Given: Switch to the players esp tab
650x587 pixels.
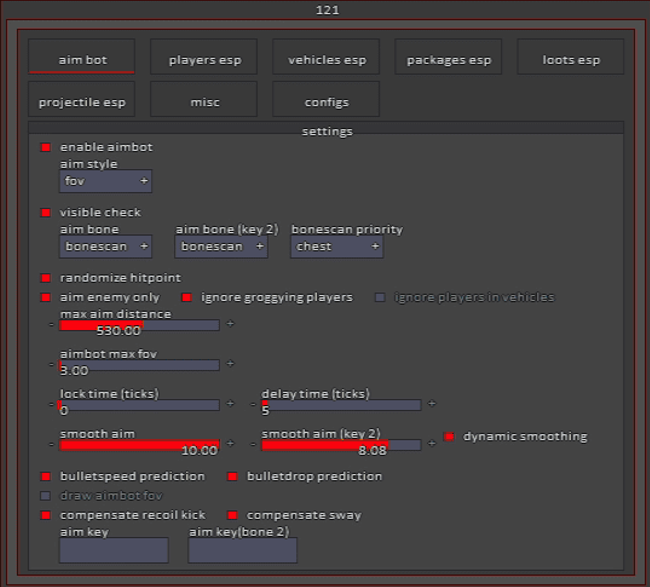Looking at the screenshot, I should [204, 59].
